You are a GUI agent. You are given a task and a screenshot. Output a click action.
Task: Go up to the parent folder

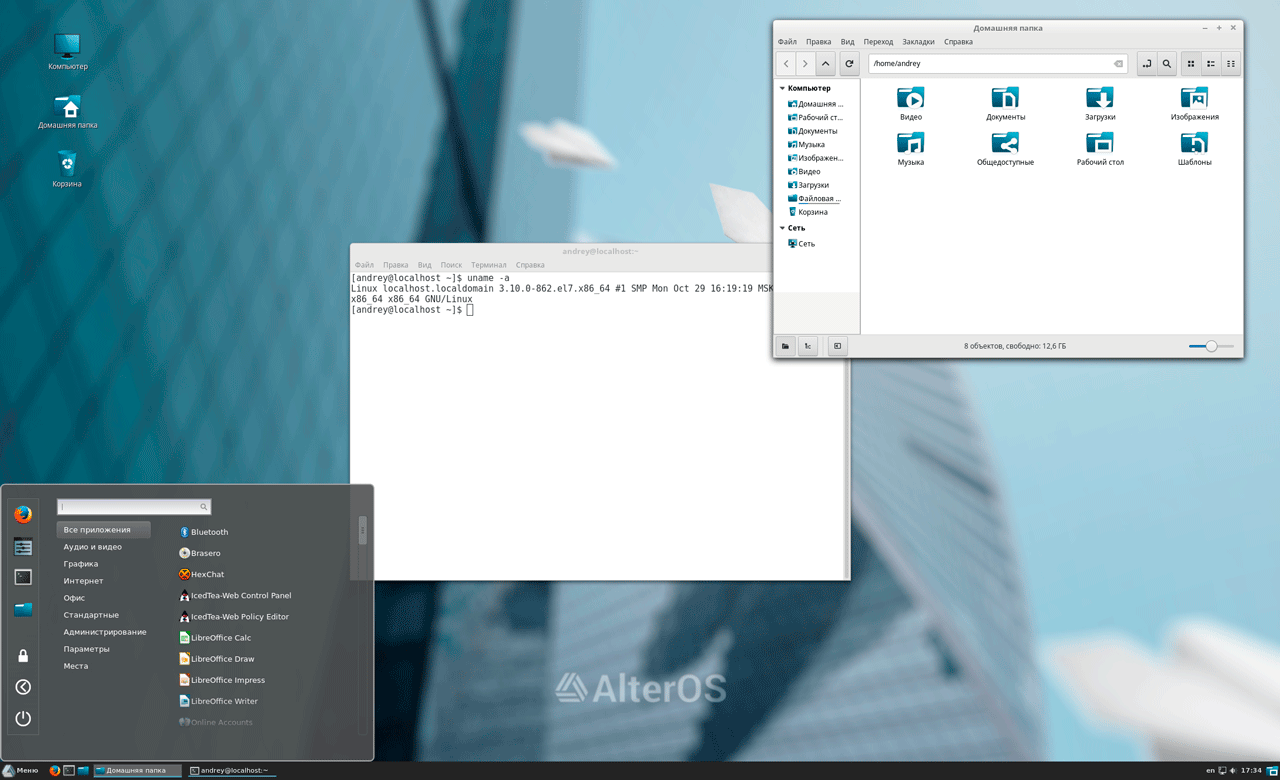825,64
